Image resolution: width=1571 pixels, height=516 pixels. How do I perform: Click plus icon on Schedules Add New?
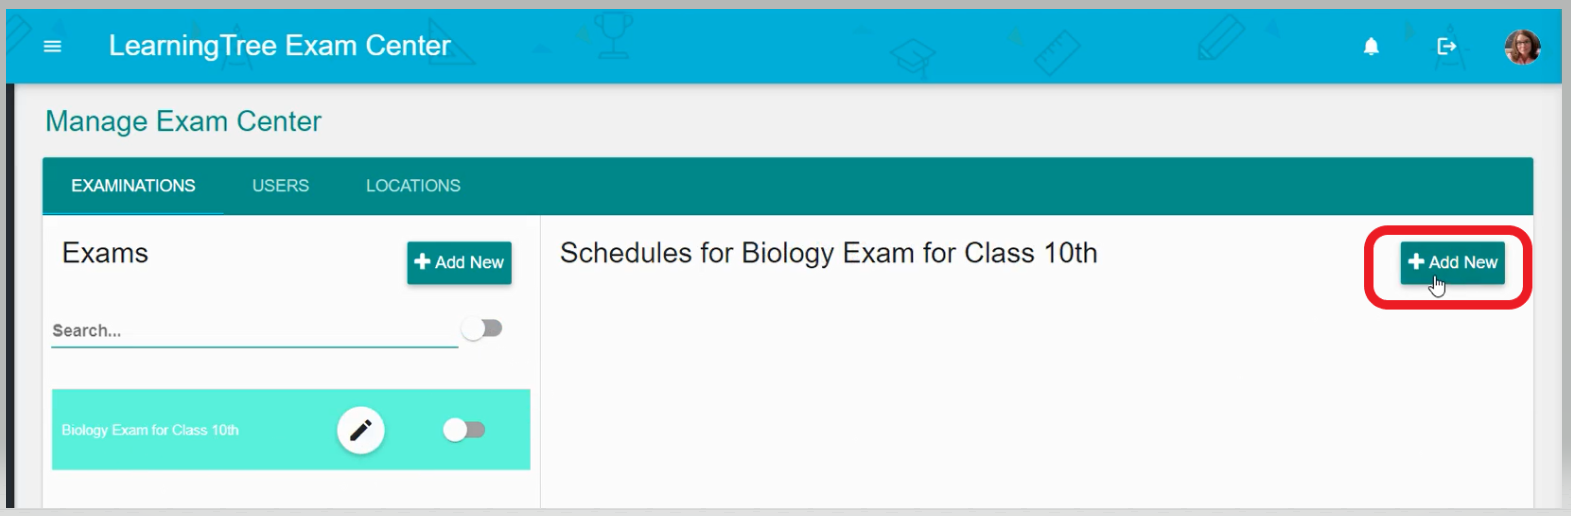pyautogui.click(x=1416, y=262)
